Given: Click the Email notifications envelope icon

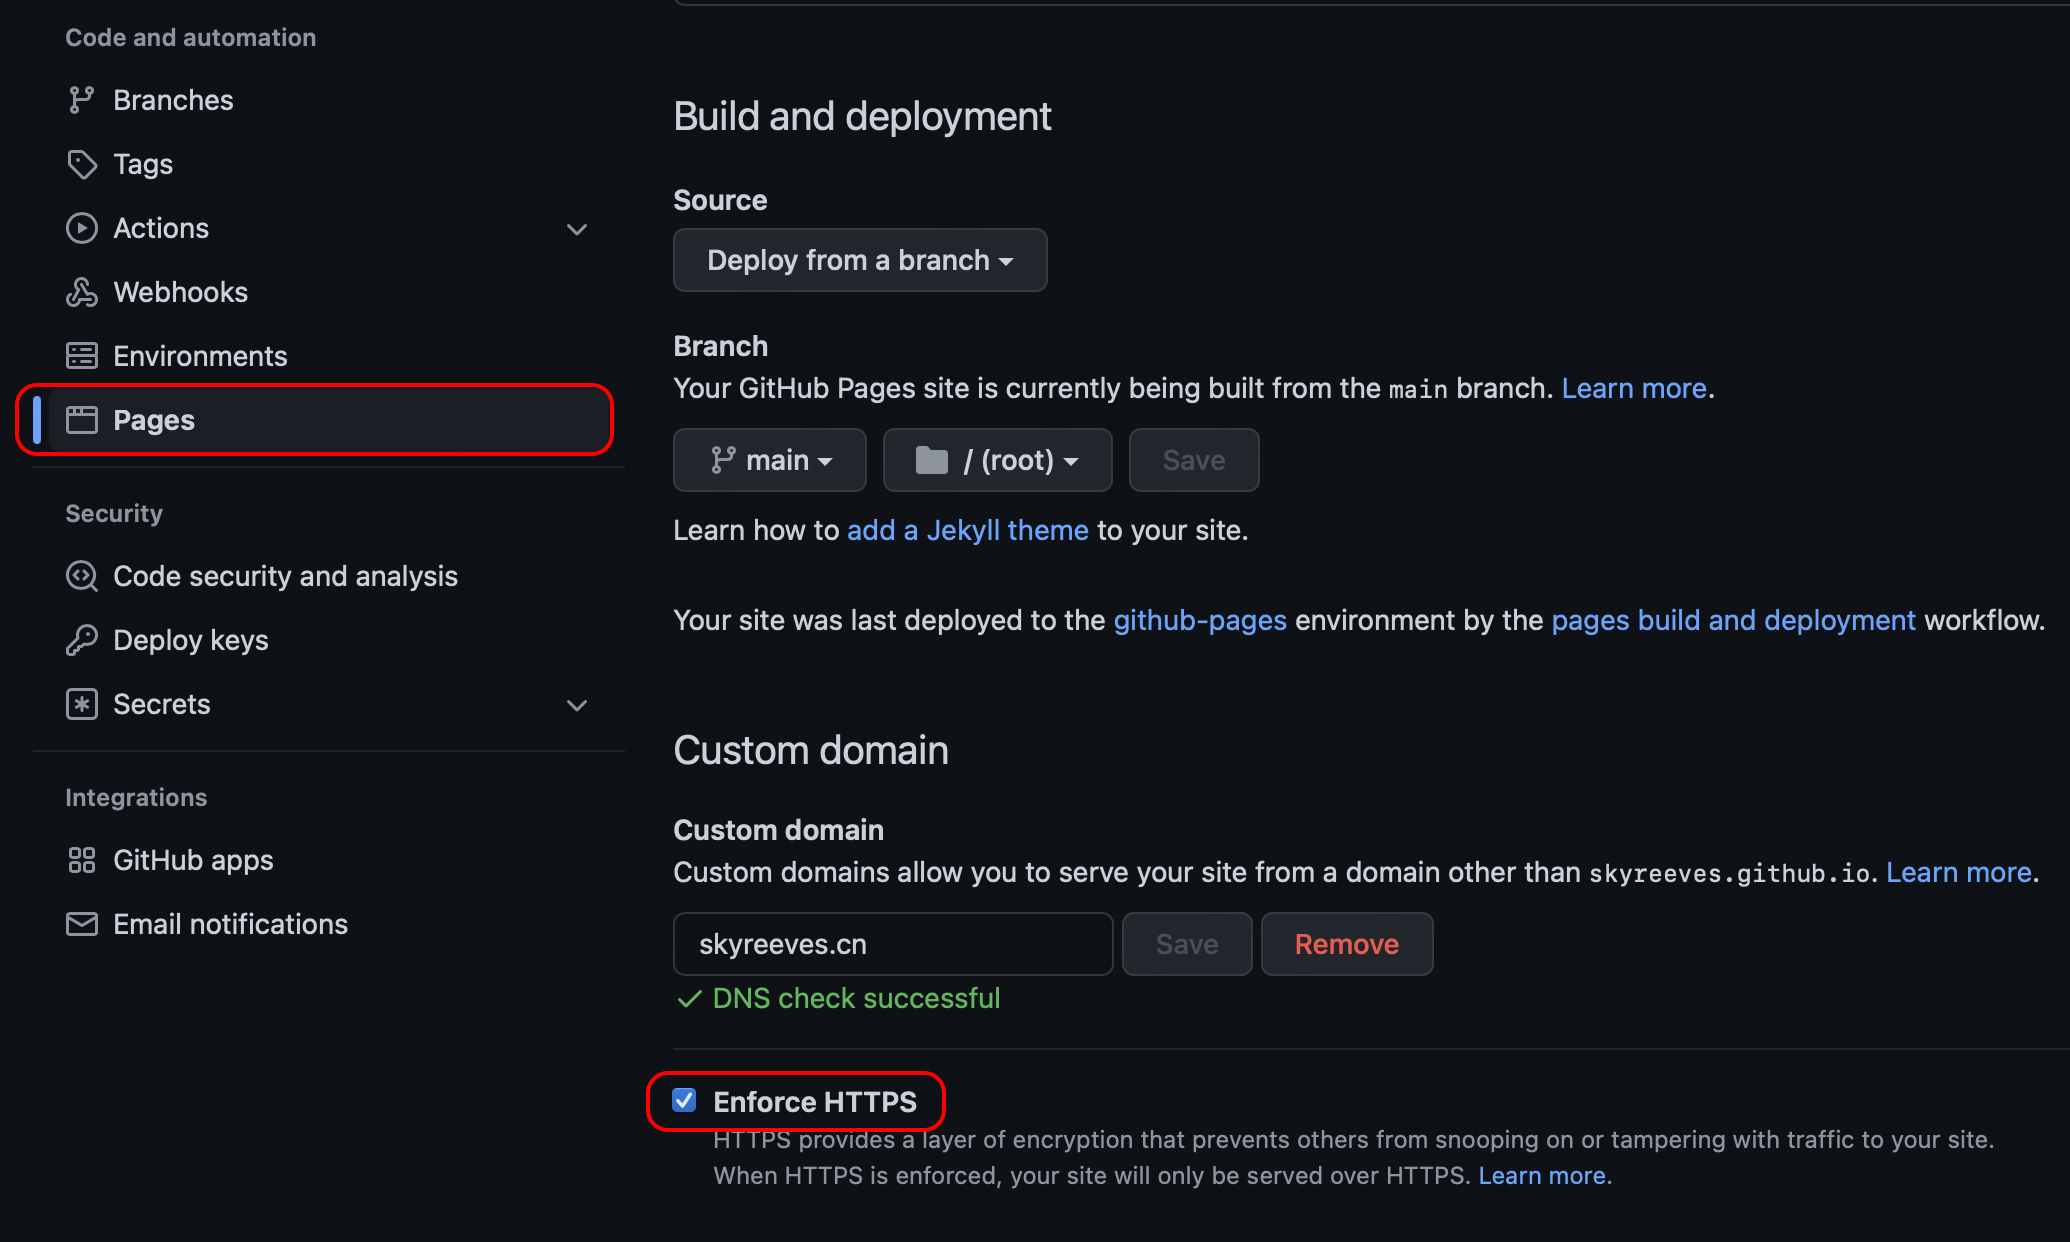Looking at the screenshot, I should point(81,924).
